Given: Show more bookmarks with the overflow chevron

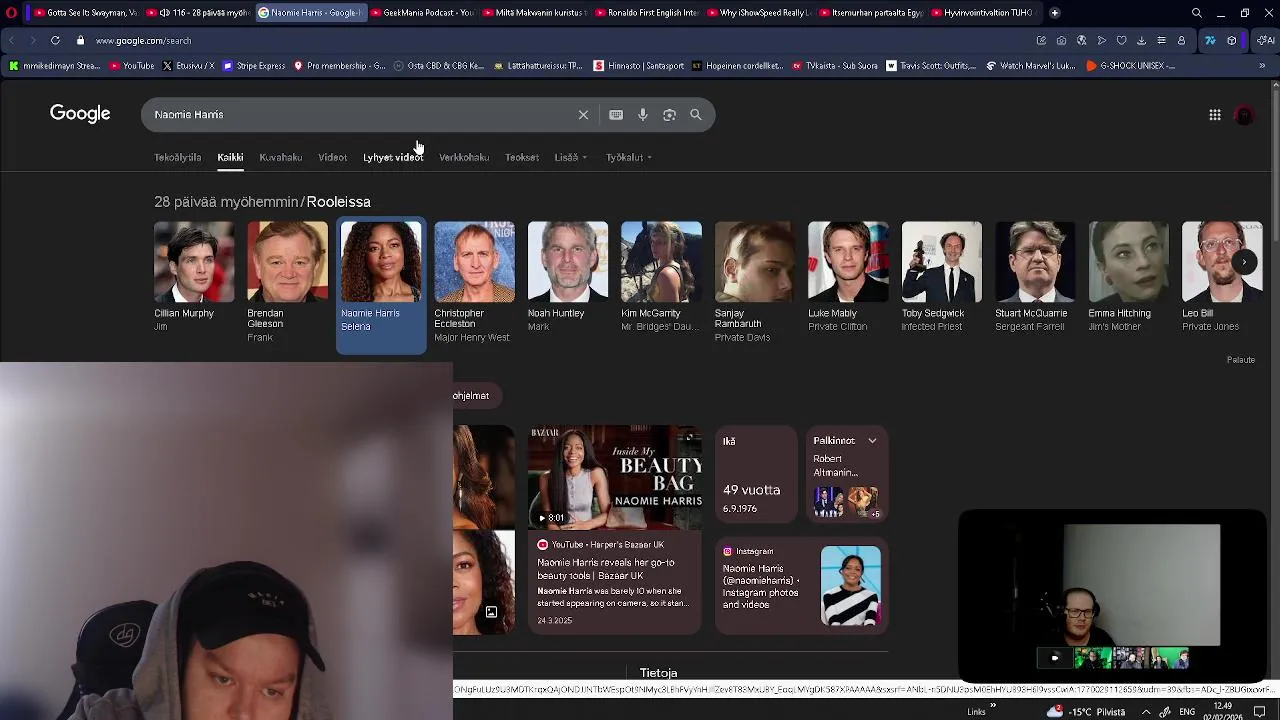Looking at the screenshot, I should 1262,66.
